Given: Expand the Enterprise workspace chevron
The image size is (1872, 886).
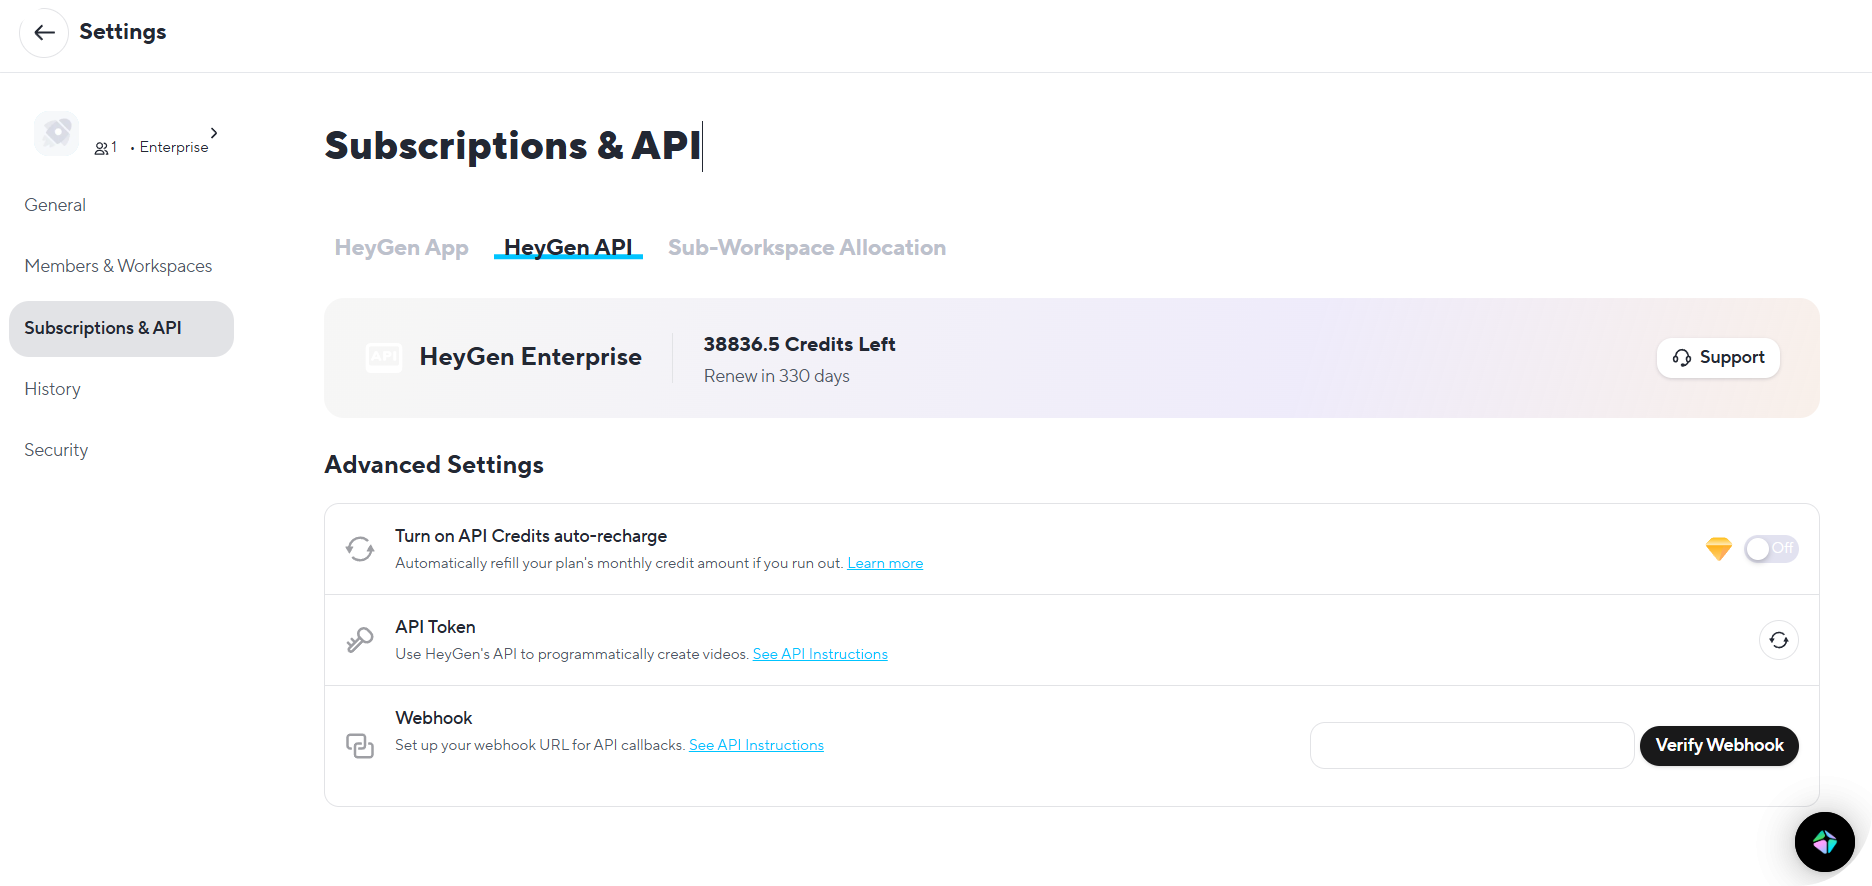Looking at the screenshot, I should pos(214,133).
